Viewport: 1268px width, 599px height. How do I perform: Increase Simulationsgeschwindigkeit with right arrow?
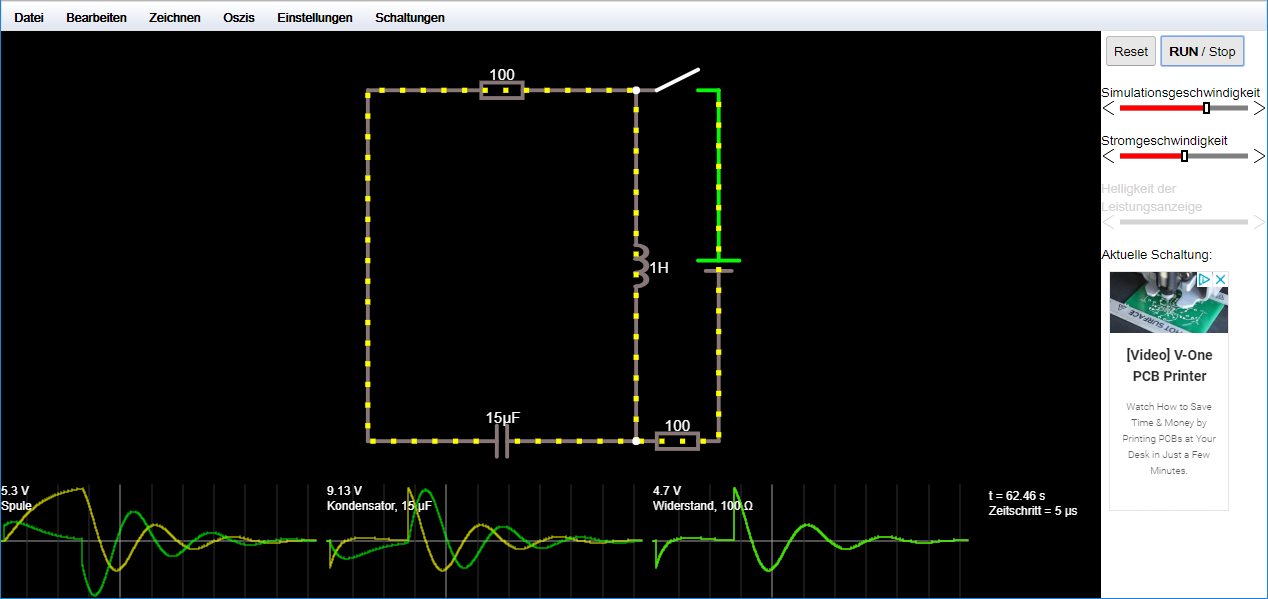1259,108
